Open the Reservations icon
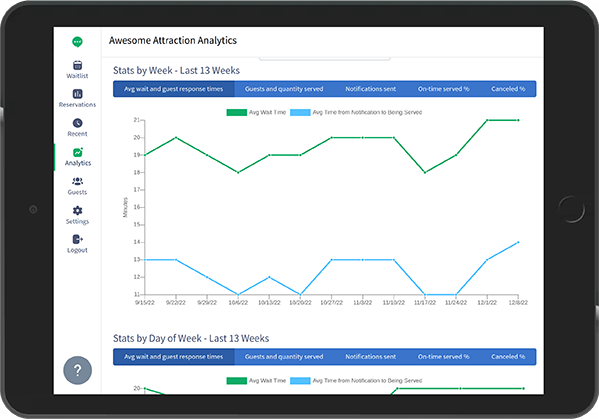599x419 pixels. tap(78, 94)
